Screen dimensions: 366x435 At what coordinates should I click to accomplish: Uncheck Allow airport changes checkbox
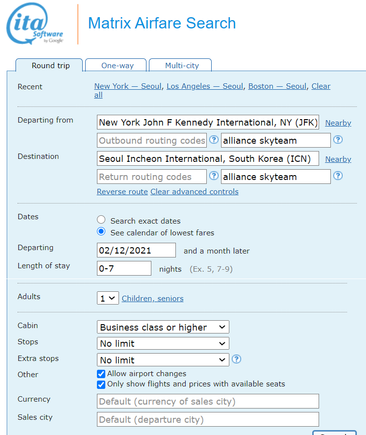click(101, 374)
